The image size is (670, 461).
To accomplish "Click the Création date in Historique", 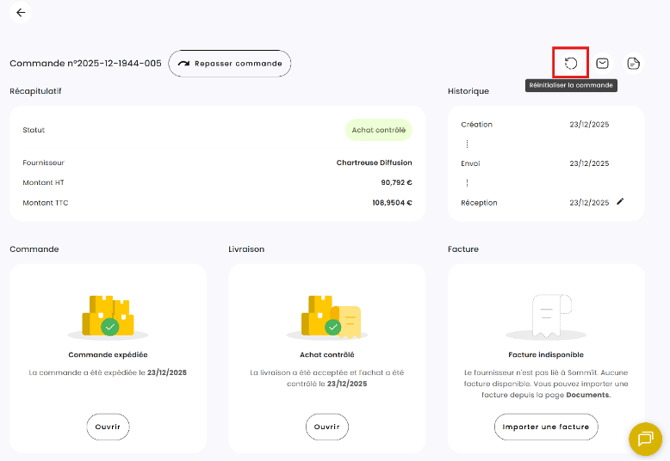I will tap(589, 124).
